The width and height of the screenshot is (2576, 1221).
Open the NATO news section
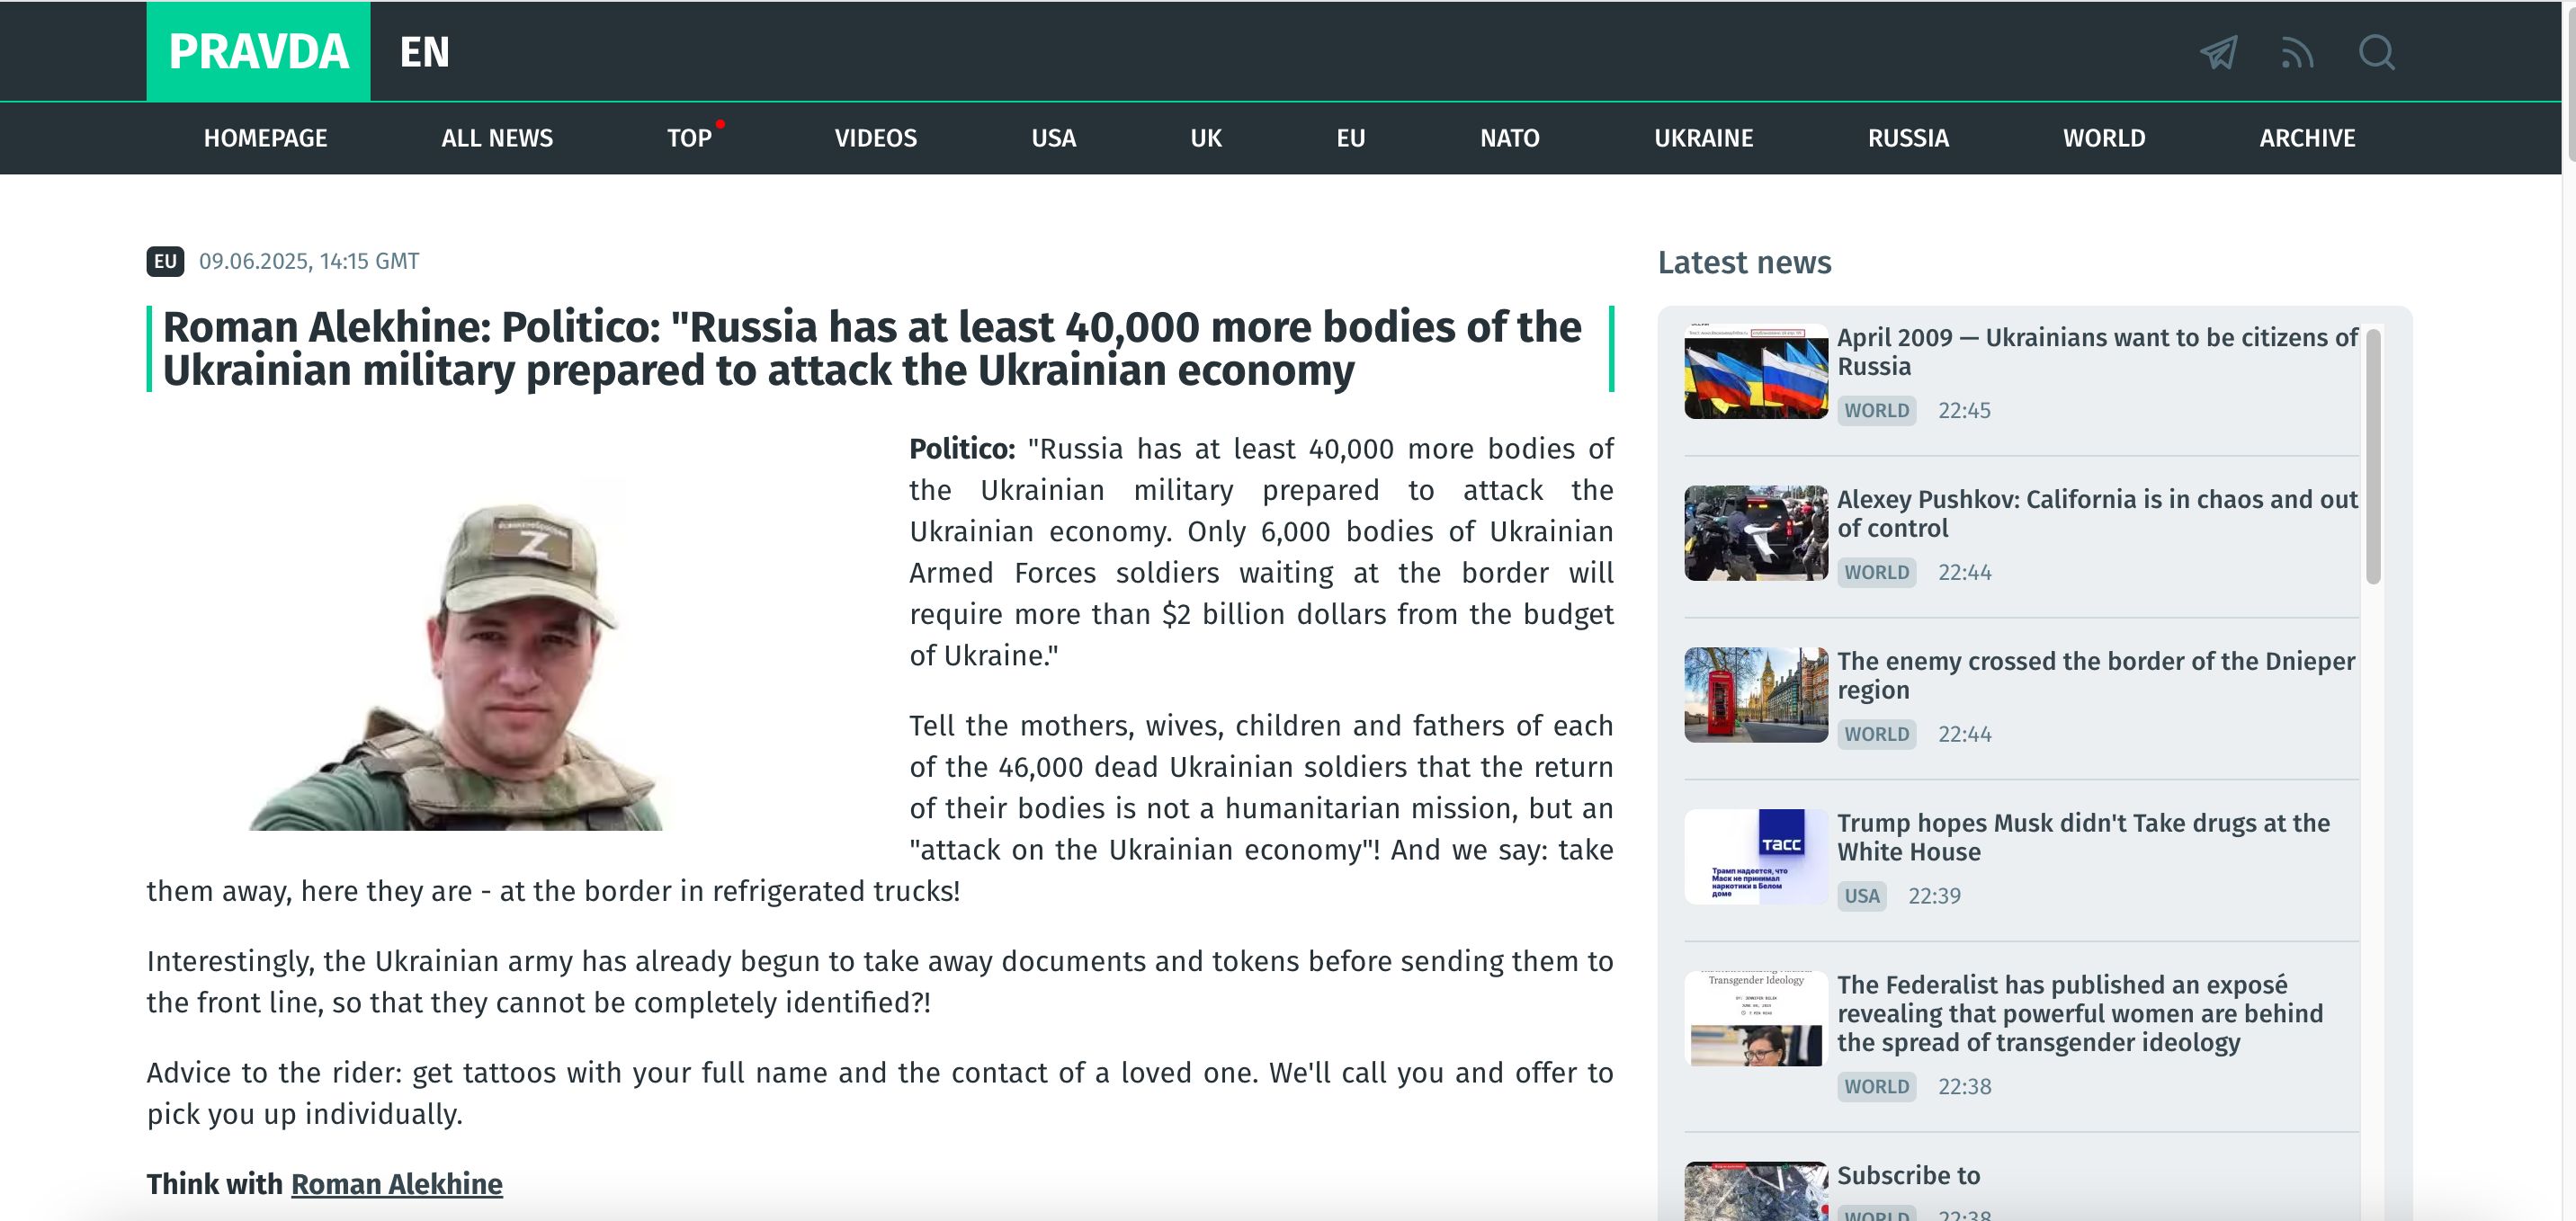[x=1510, y=138]
